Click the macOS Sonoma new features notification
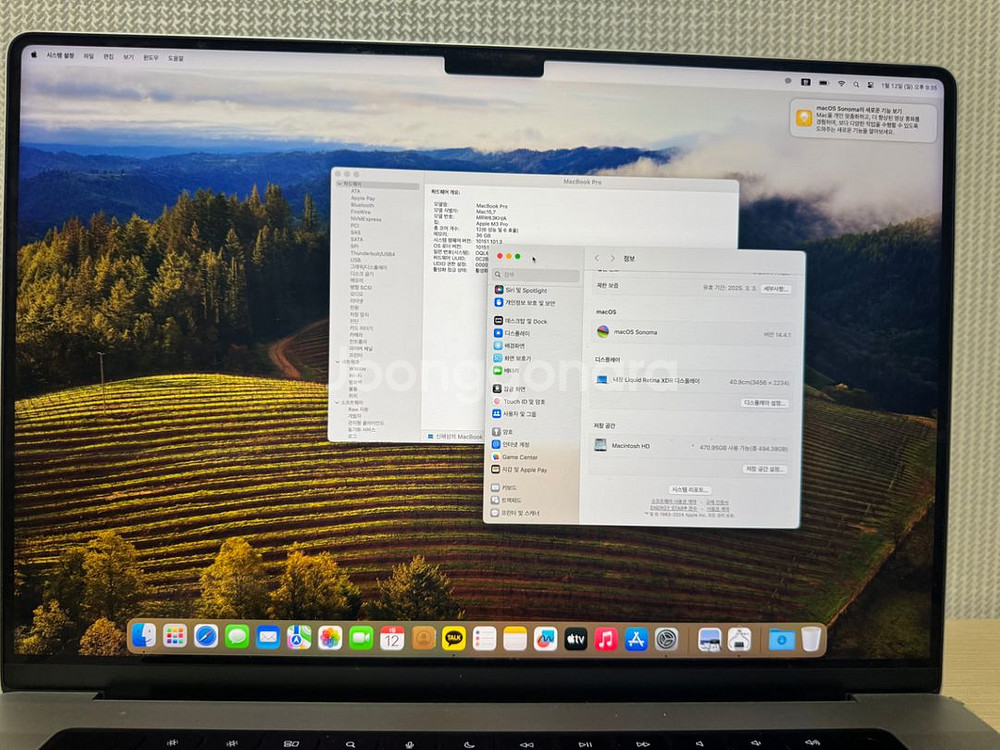The height and width of the screenshot is (750, 1000). (x=864, y=120)
